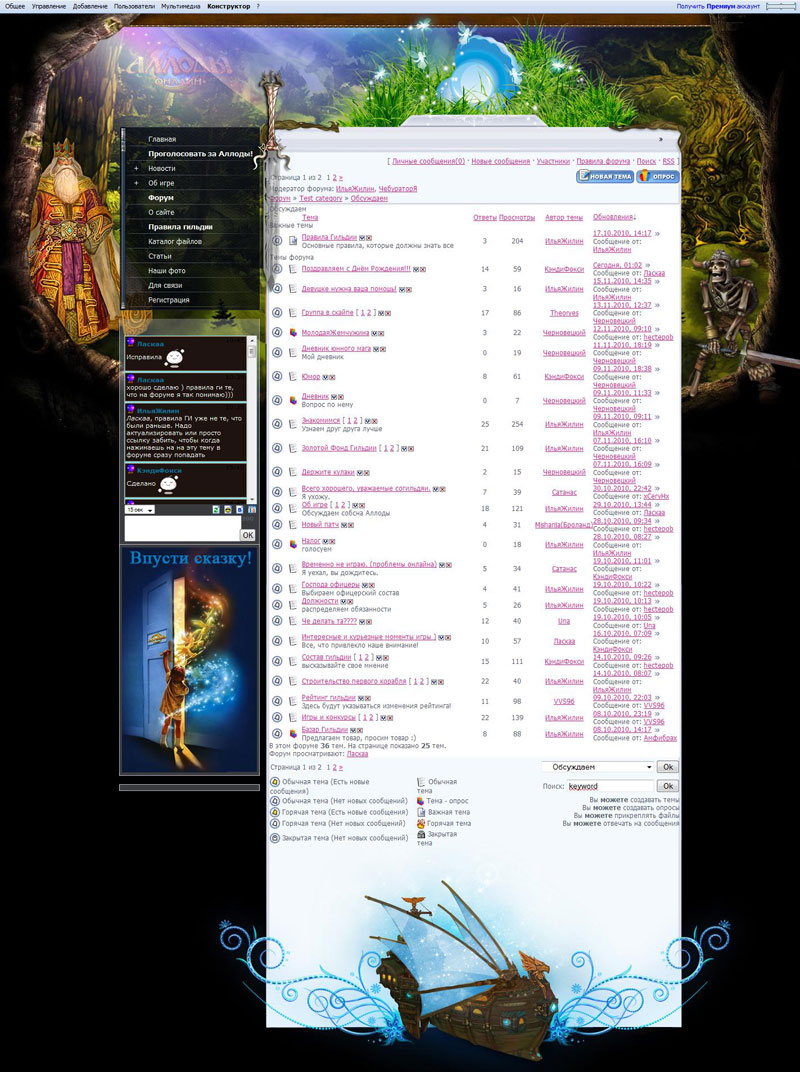Send chat message with OK button
Viewport: 800px width, 1072px height.
[248, 535]
